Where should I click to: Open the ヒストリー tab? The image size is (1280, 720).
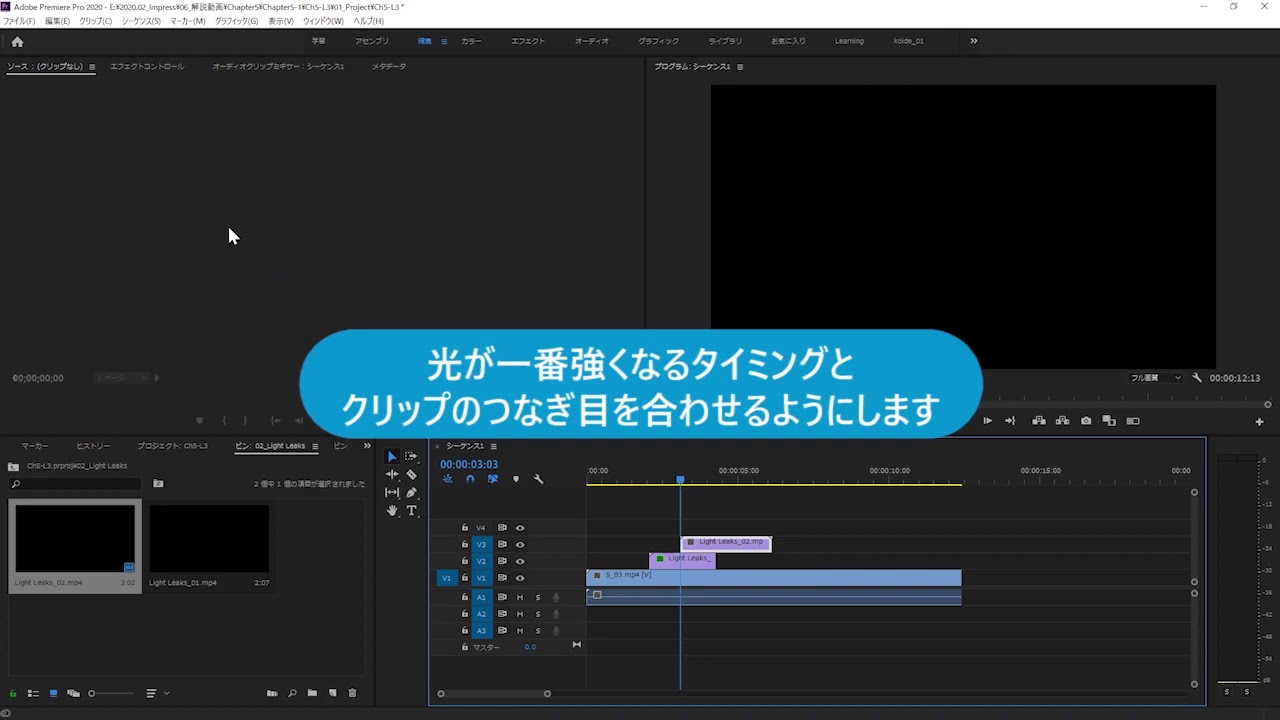point(93,446)
